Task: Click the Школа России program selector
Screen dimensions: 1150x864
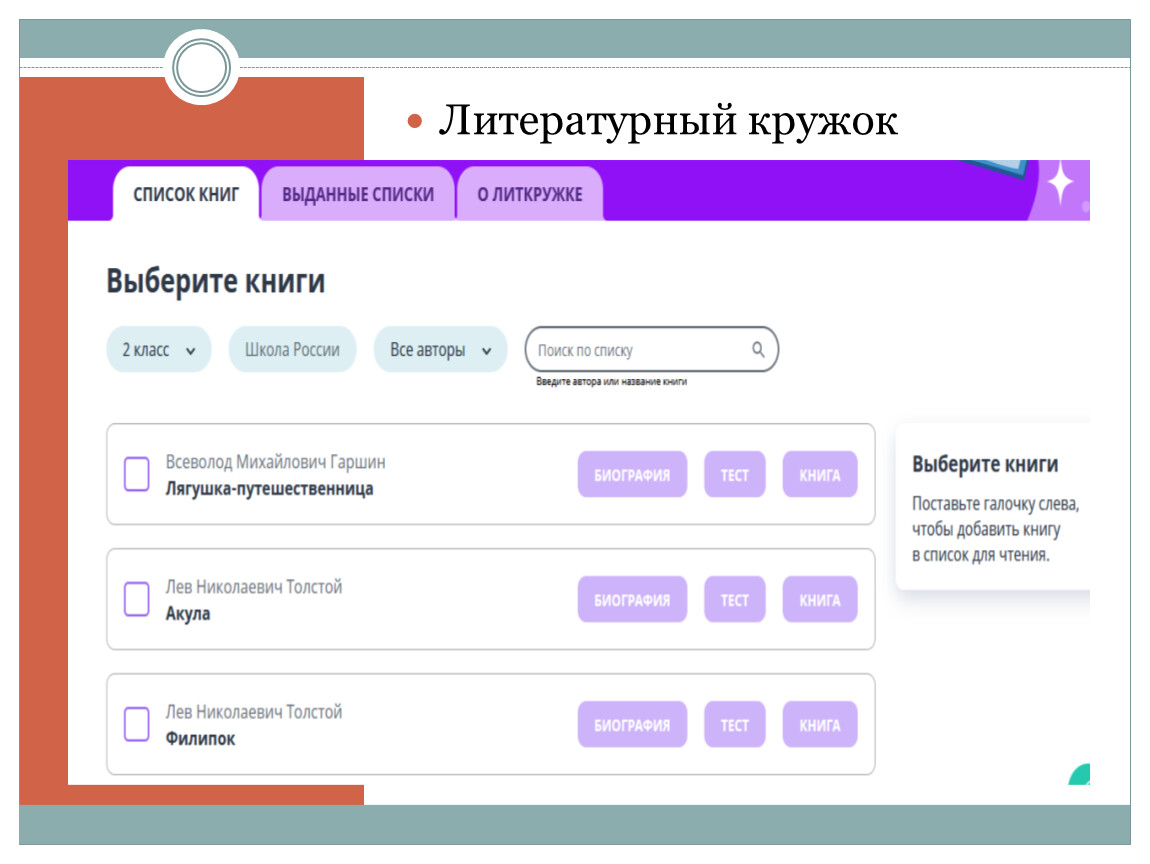Action: 292,350
